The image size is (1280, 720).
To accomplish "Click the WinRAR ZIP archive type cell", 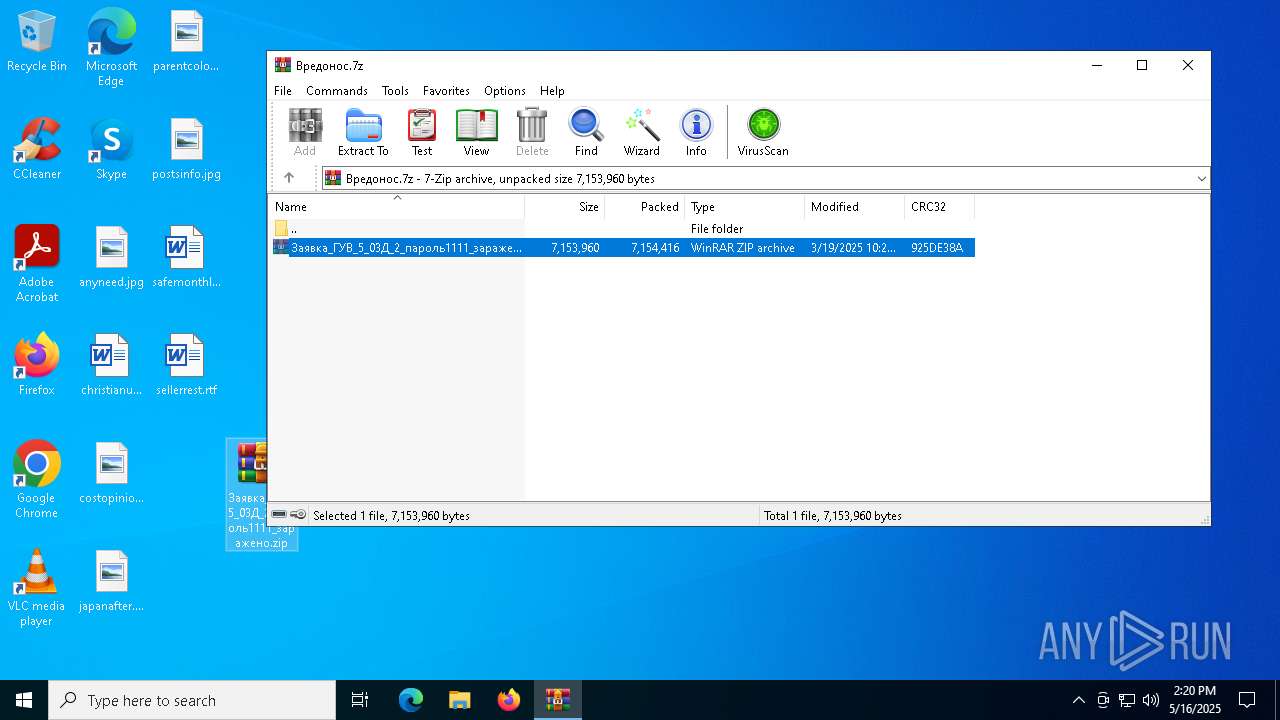I will 743,248.
